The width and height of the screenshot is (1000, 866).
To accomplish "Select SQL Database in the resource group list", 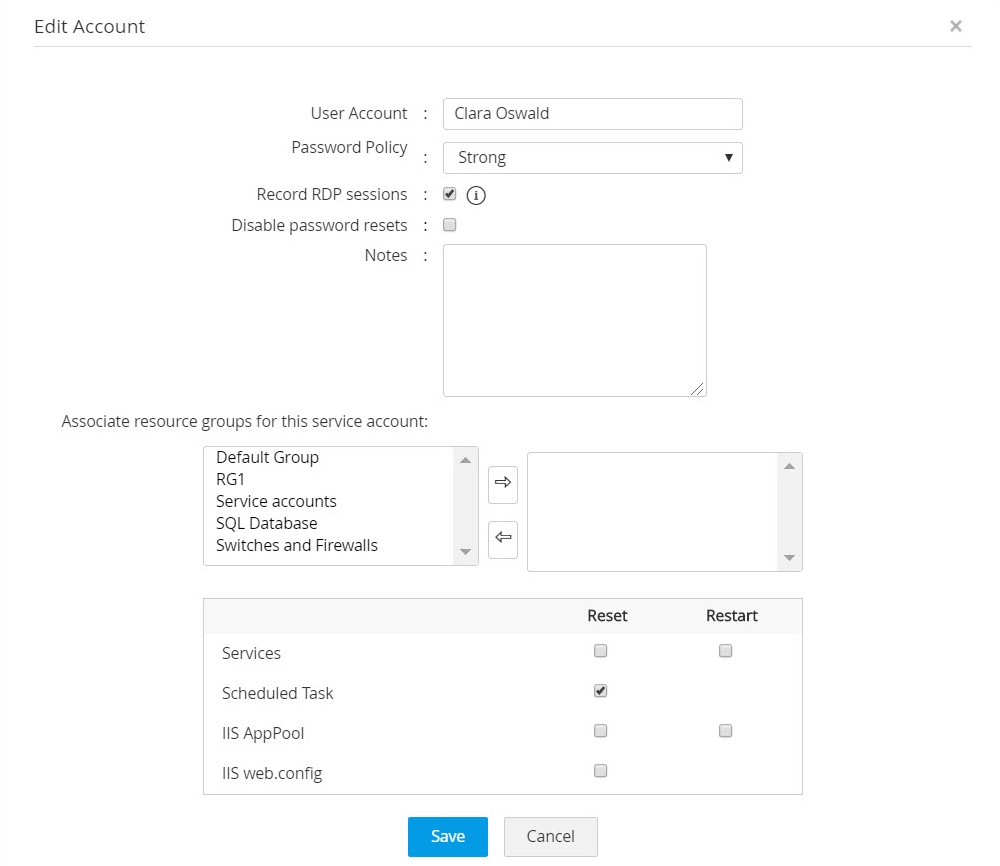I will click(266, 523).
